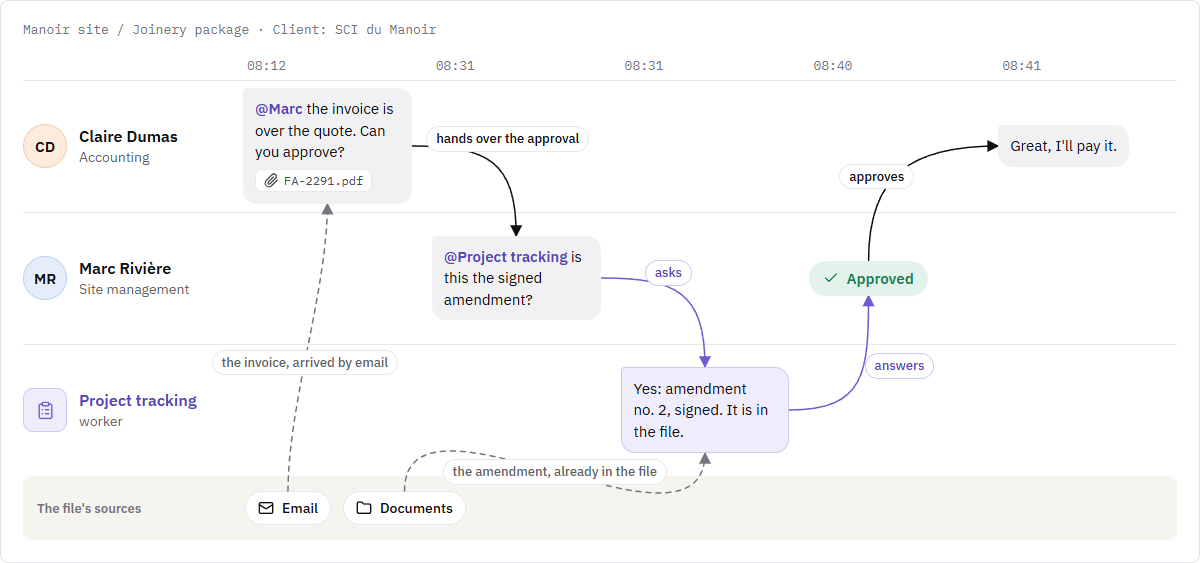Click the 'Accounting' role label
Image resolution: width=1200 pixels, height=563 pixels.
(114, 157)
